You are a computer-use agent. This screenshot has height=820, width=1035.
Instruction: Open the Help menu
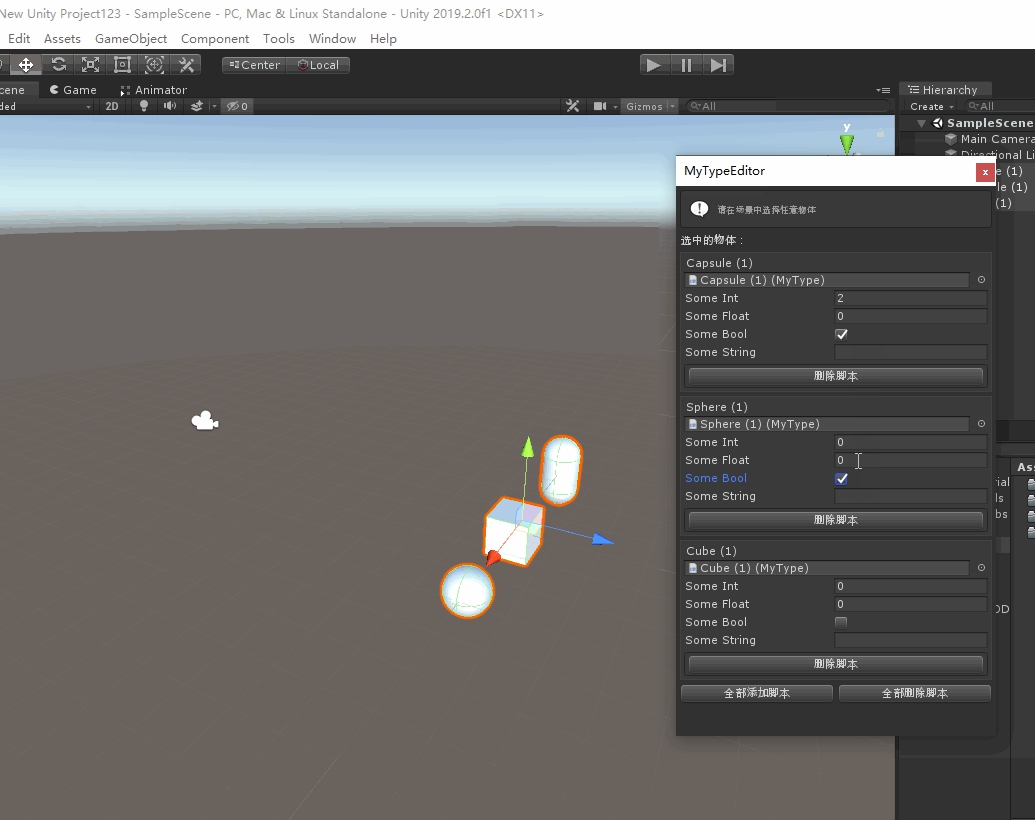click(383, 38)
